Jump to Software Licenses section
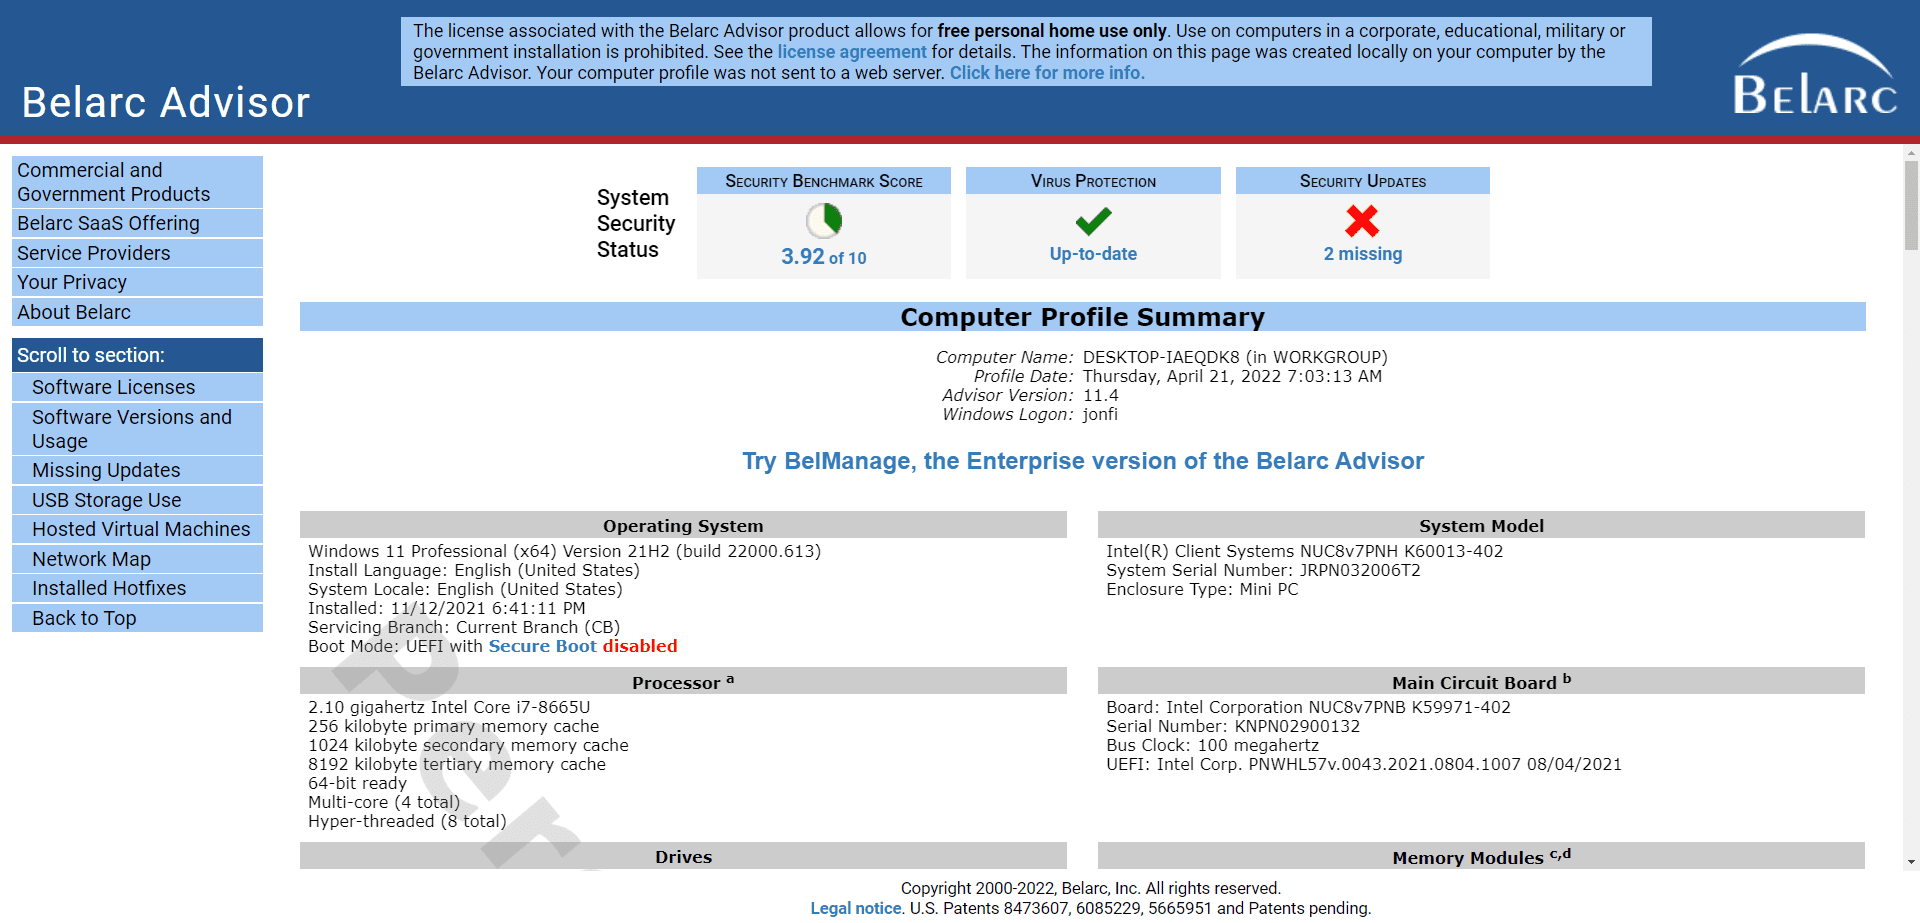Image resolution: width=1920 pixels, height=923 pixels. [x=137, y=387]
